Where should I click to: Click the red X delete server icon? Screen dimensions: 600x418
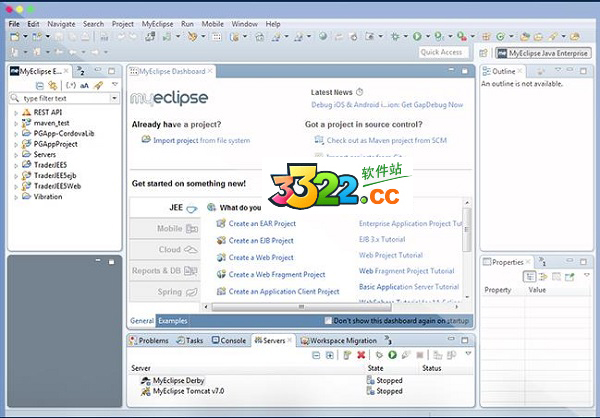click(x=361, y=355)
